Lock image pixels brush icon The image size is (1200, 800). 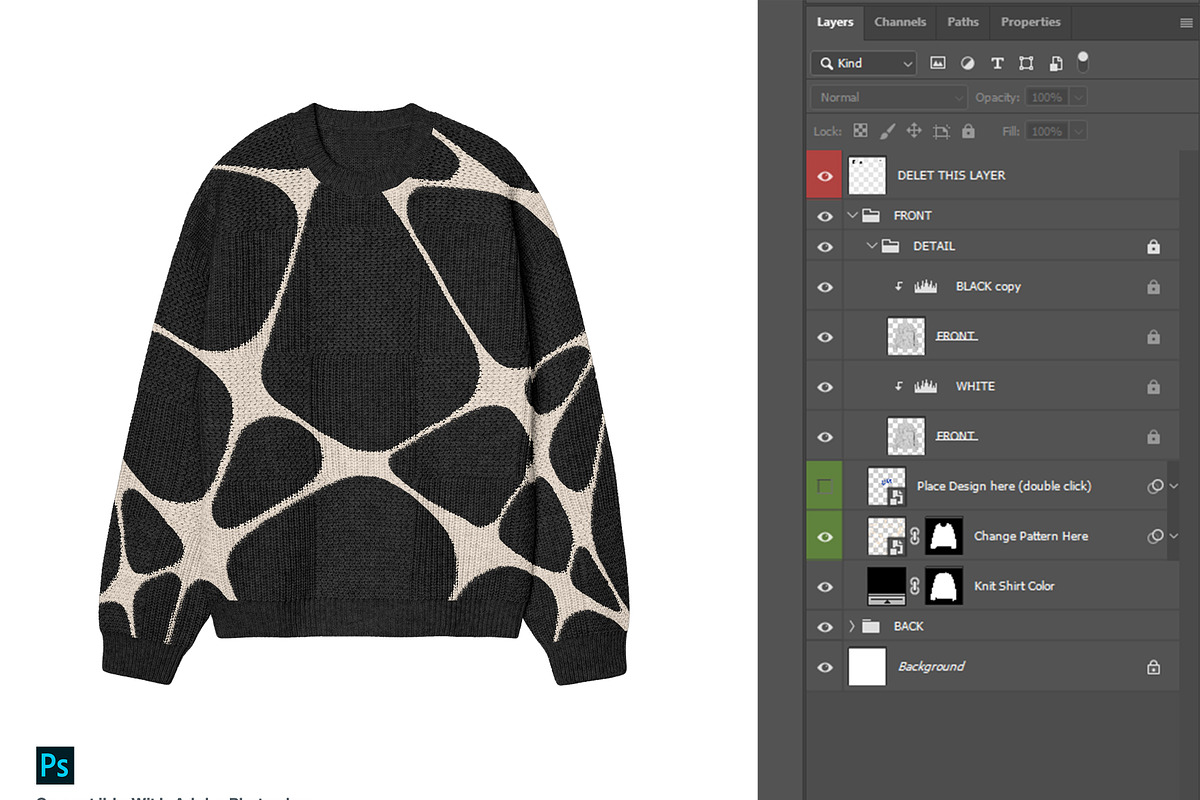[887, 131]
